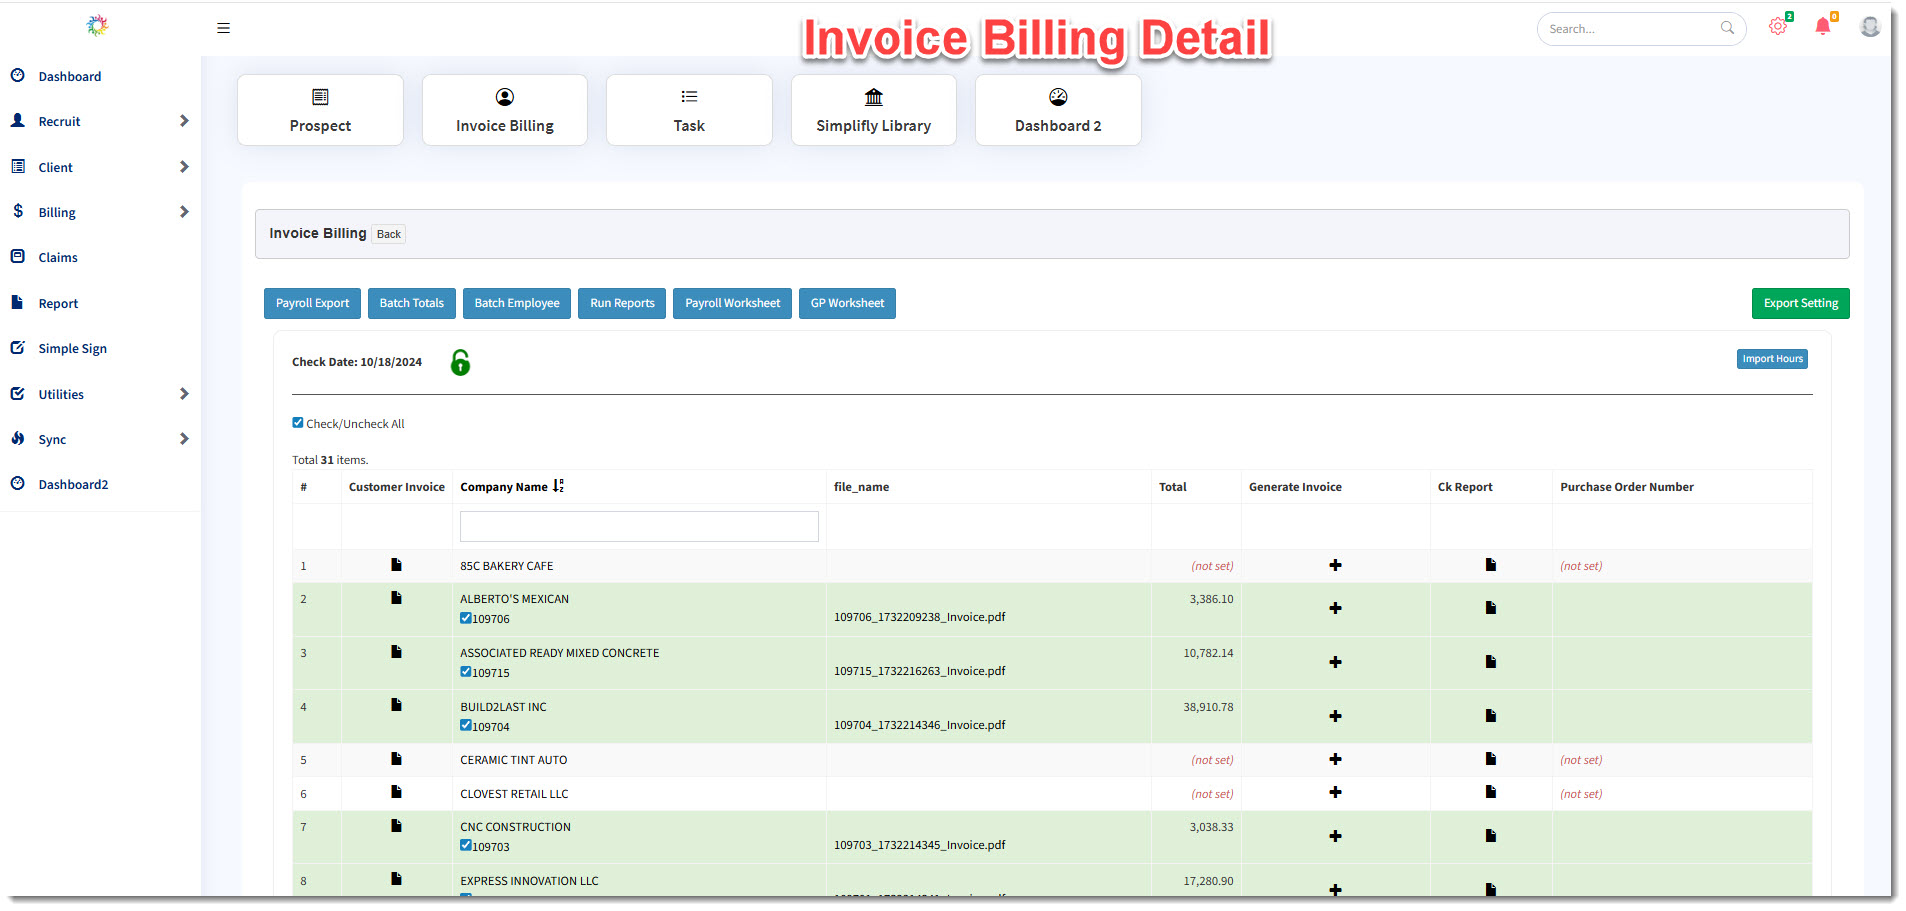Viewport: 1906px width, 911px height.
Task: Click the user profile avatar
Action: 1869,27
